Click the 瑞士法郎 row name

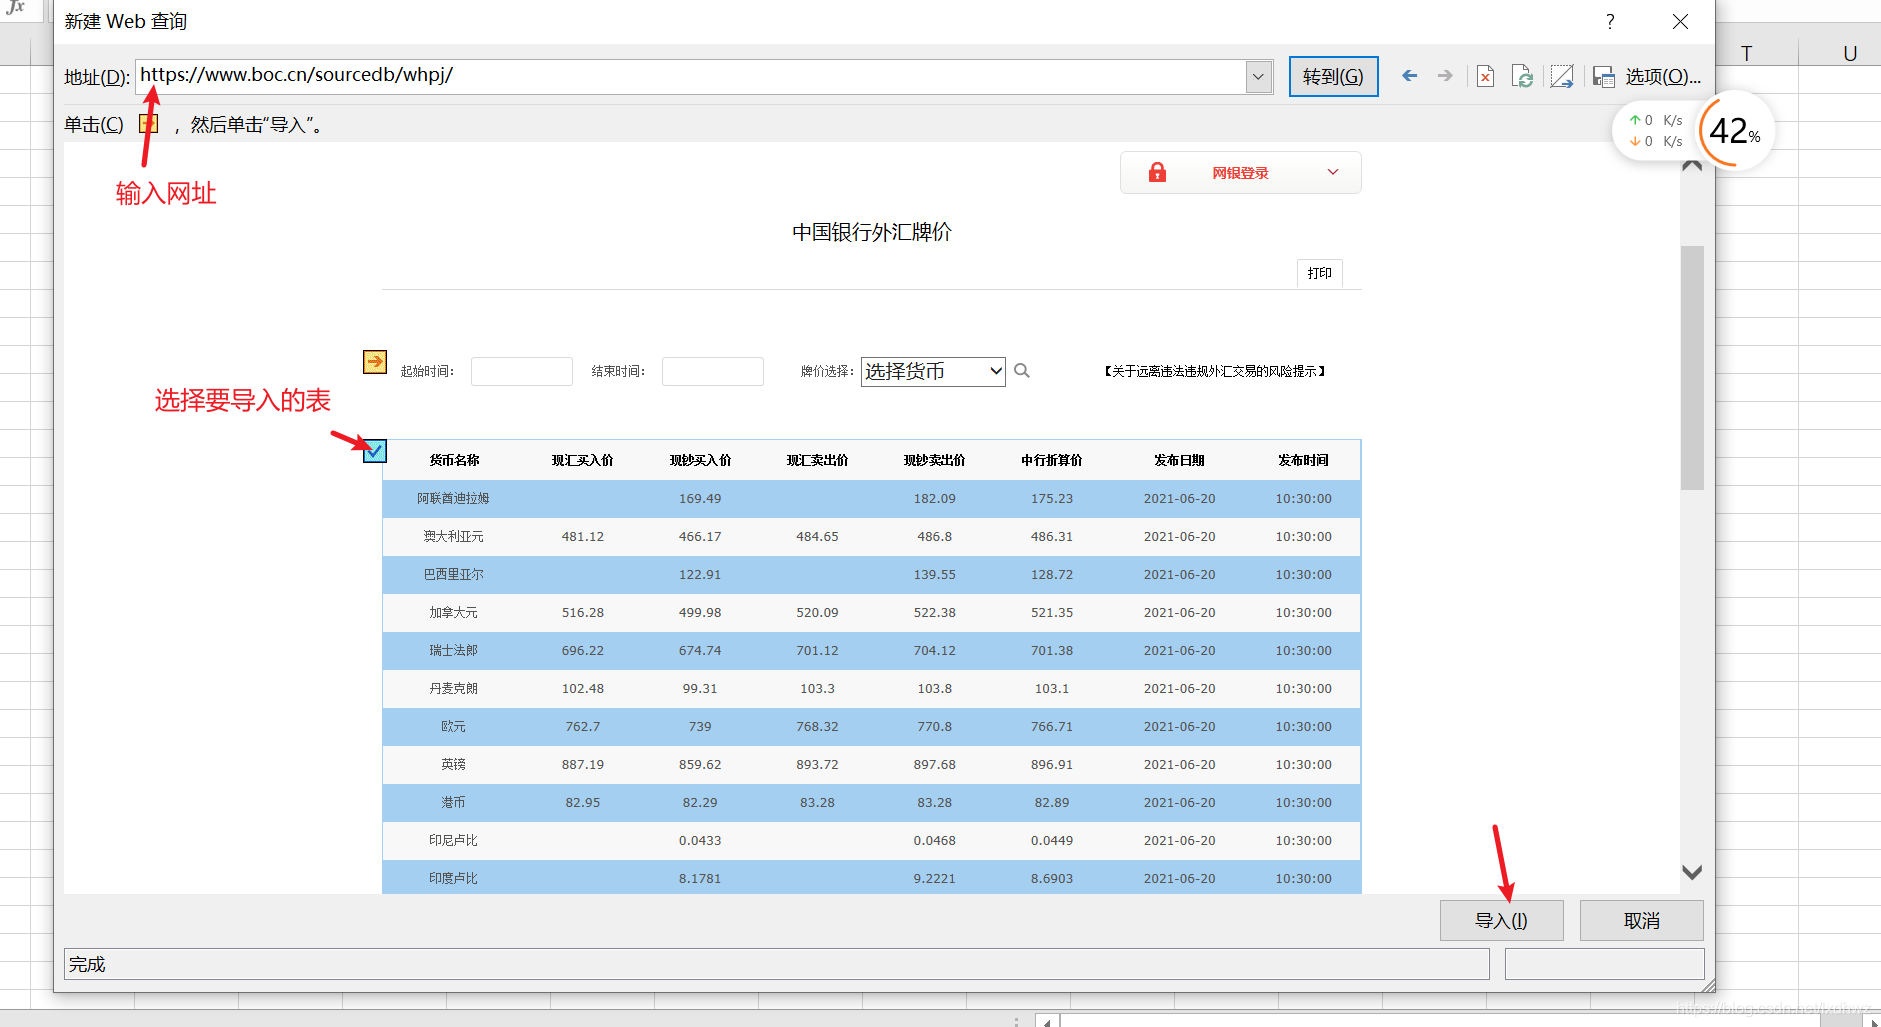pos(453,650)
